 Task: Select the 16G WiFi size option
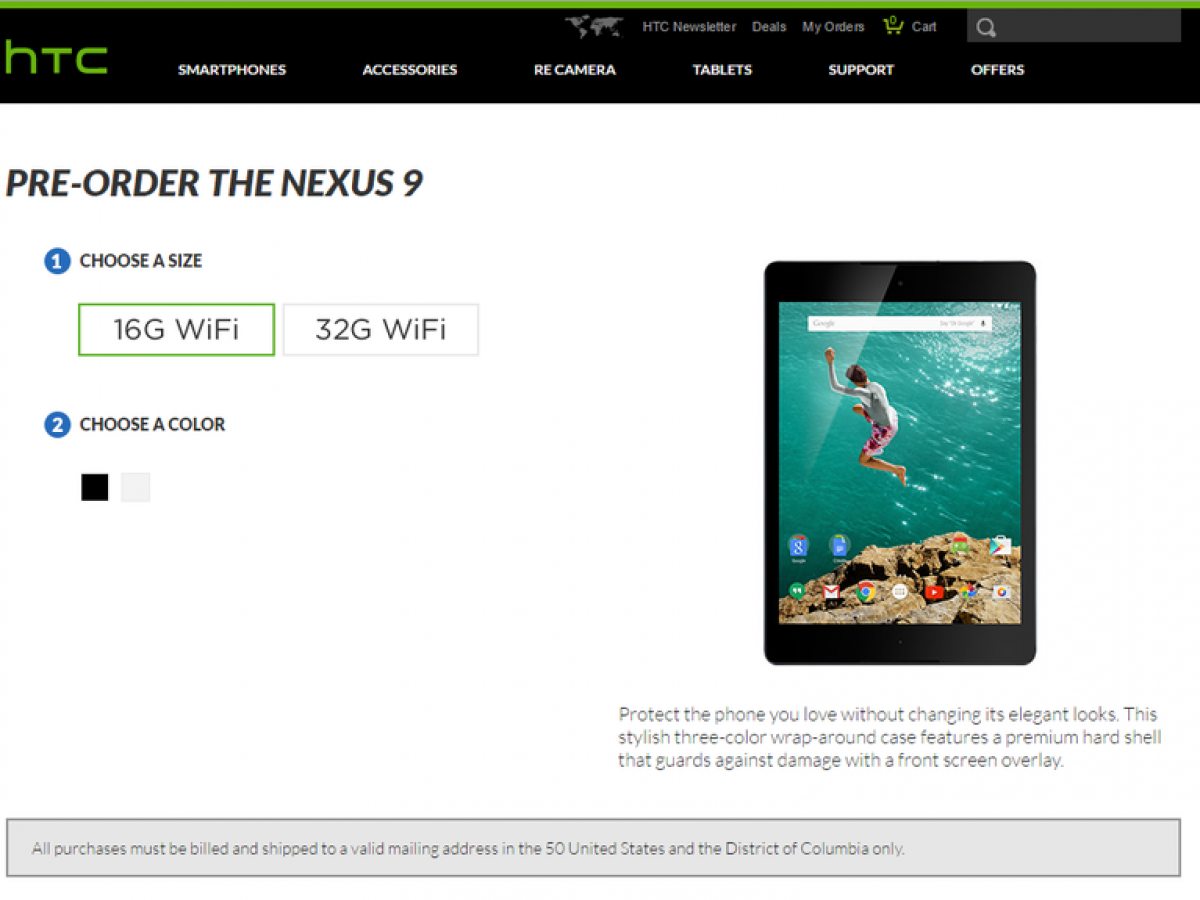[176, 330]
